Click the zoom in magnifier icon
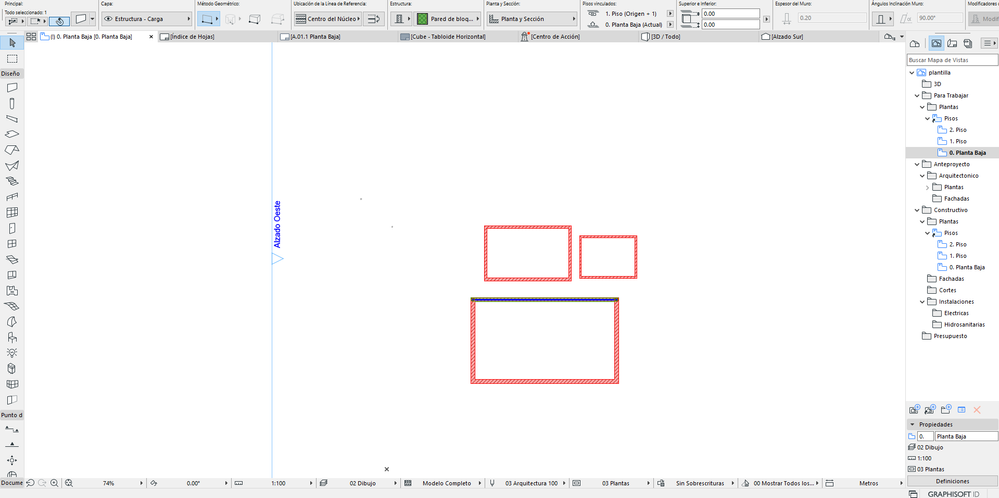This screenshot has width=999, height=498. (x=54, y=483)
